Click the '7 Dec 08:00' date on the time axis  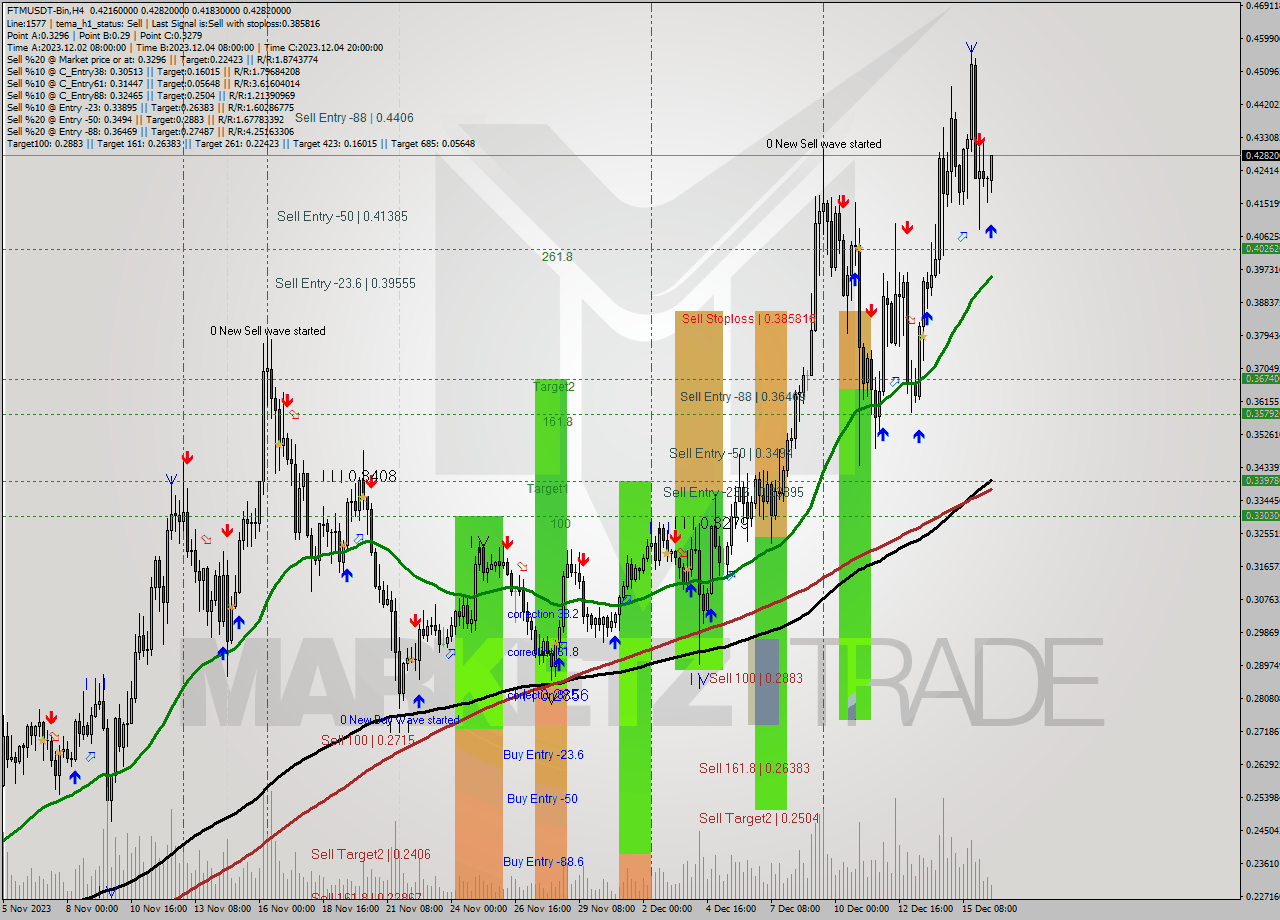click(795, 909)
